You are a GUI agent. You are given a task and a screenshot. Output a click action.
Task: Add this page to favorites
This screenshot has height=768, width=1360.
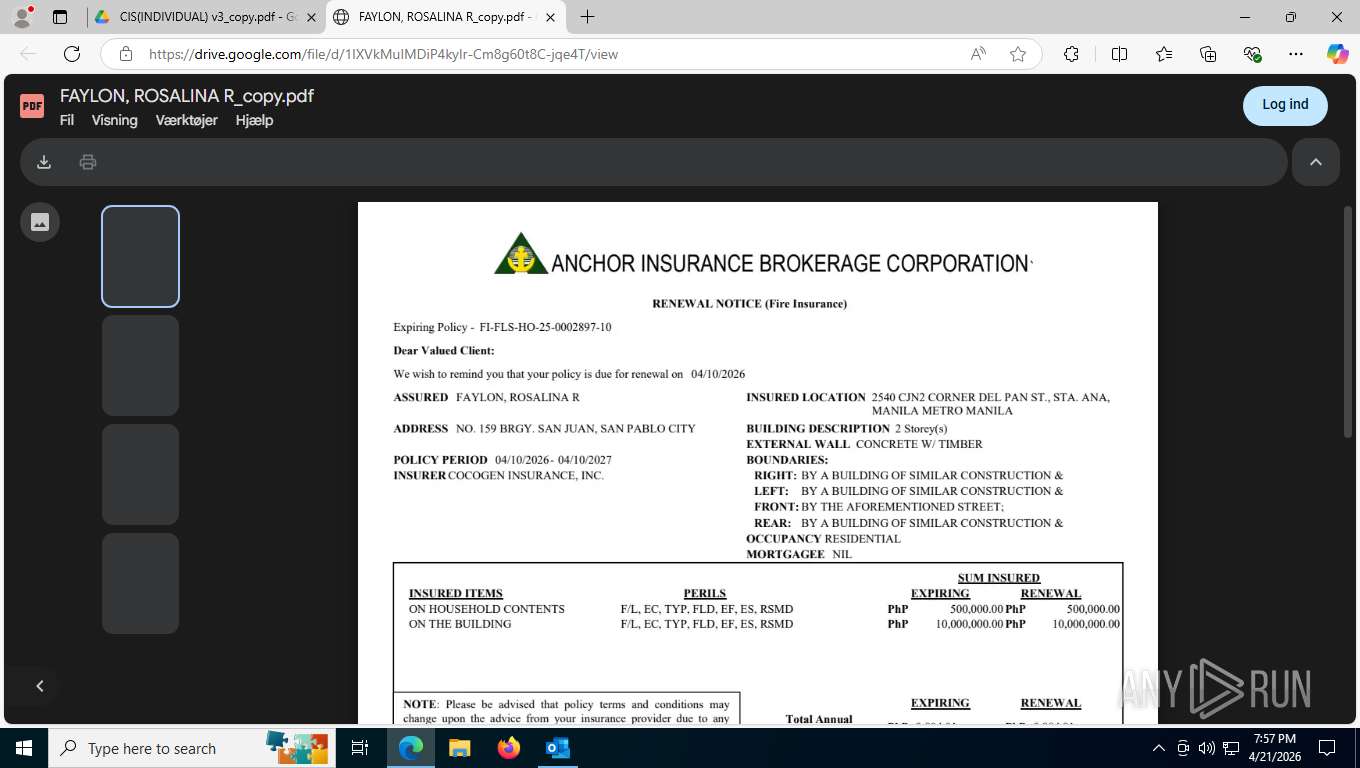click(x=1018, y=54)
